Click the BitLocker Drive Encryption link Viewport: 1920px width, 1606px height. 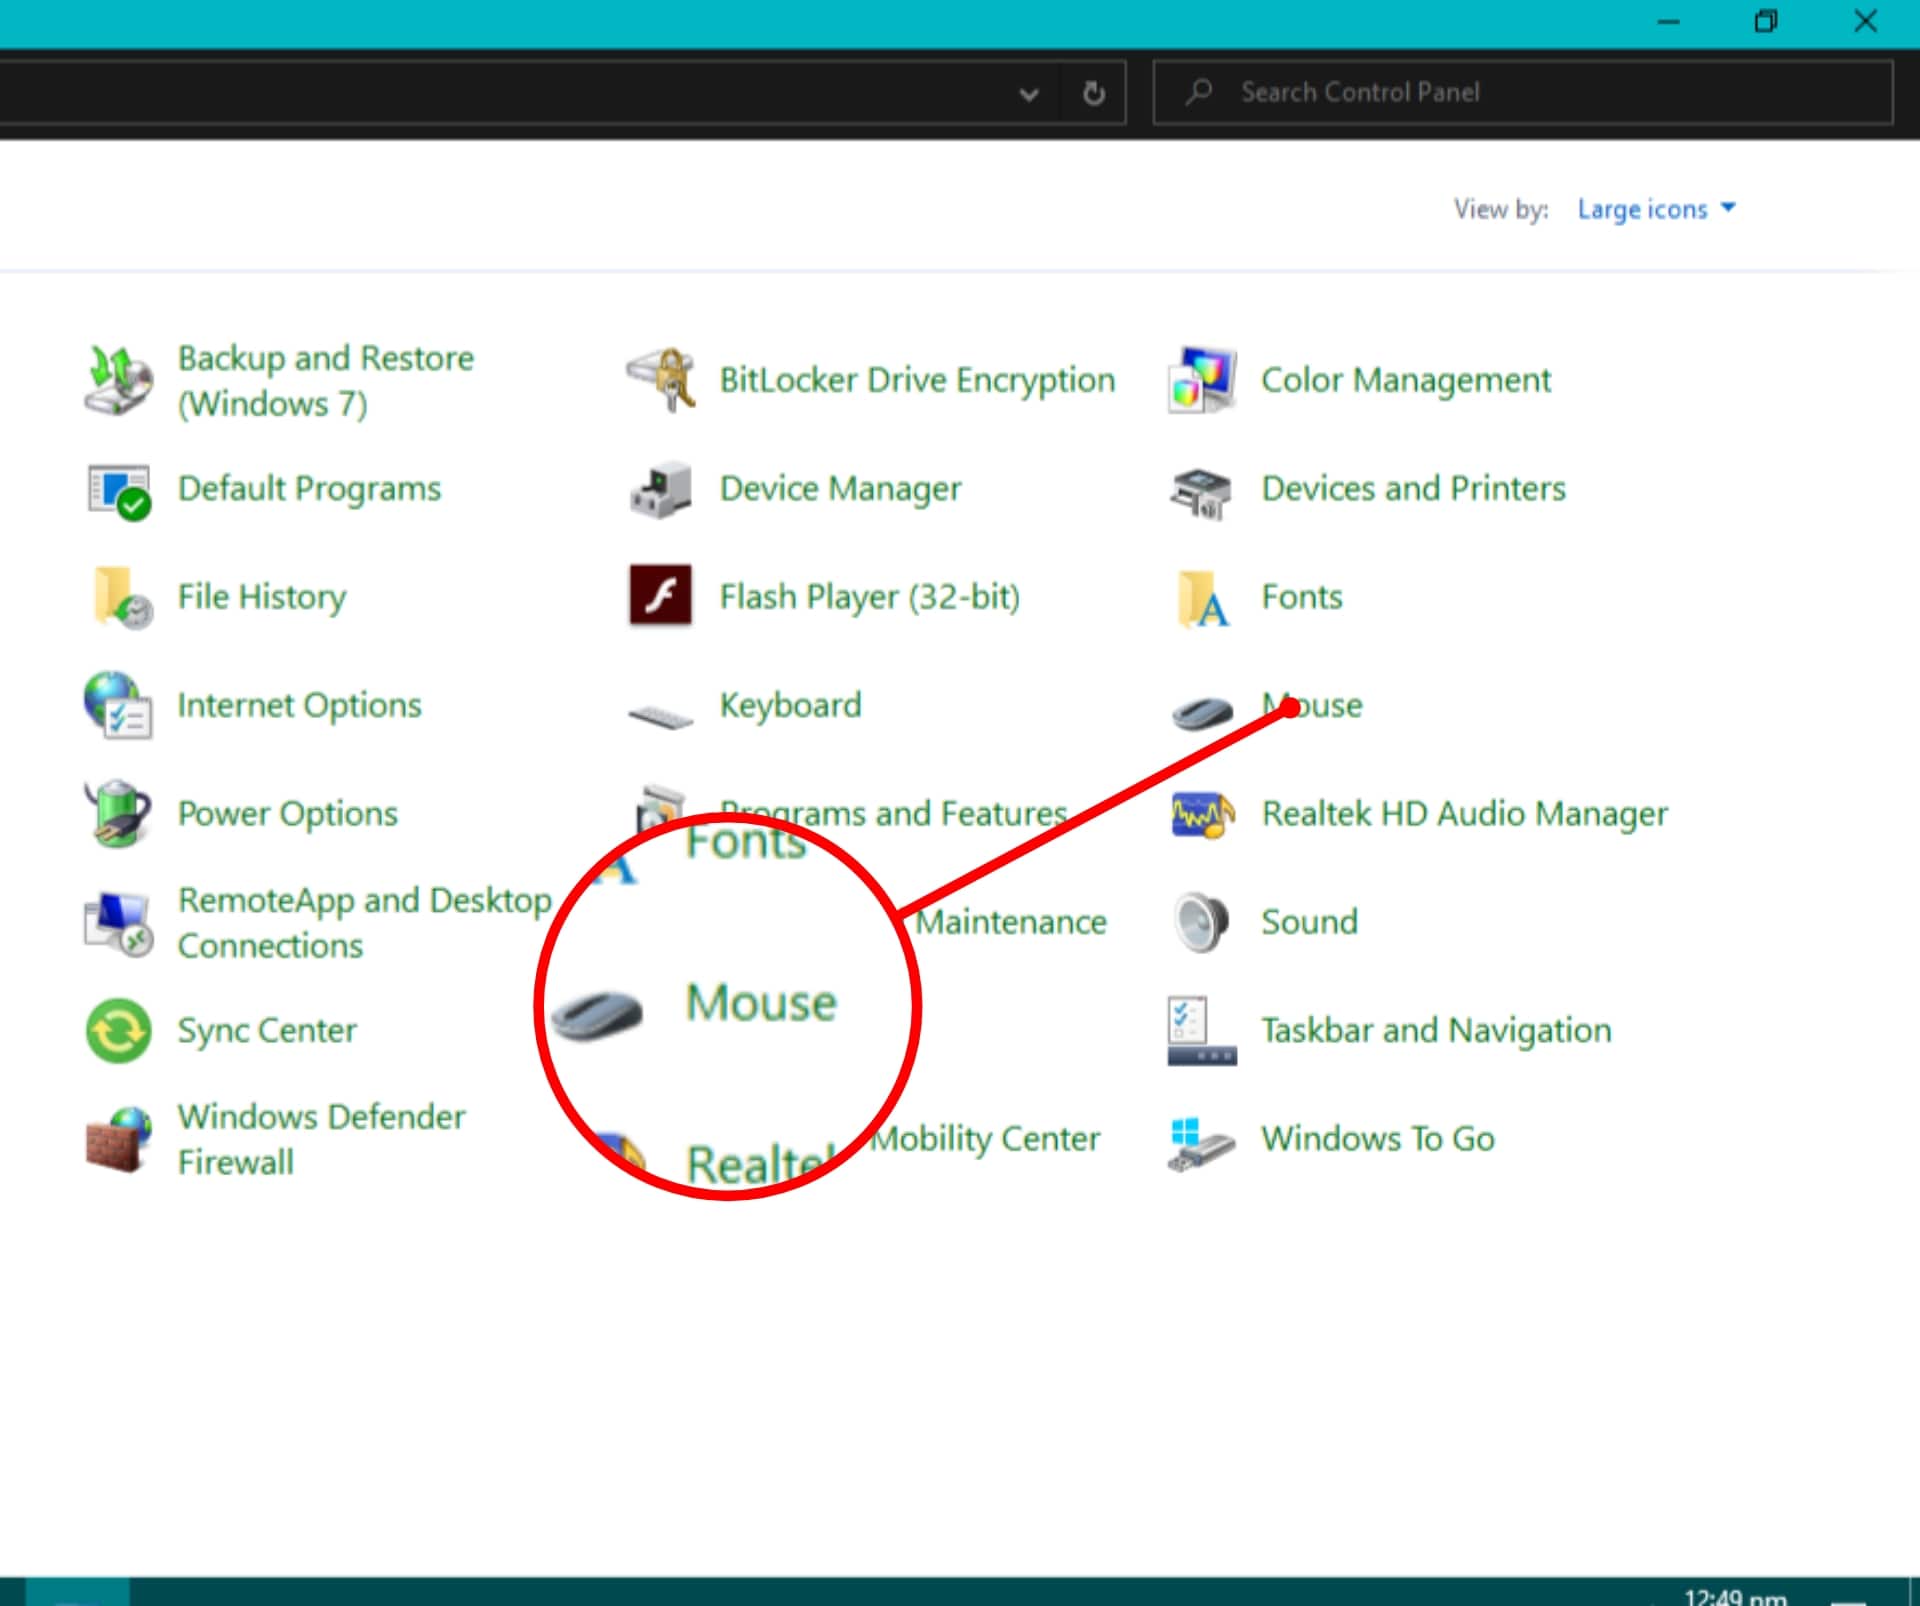[917, 380]
